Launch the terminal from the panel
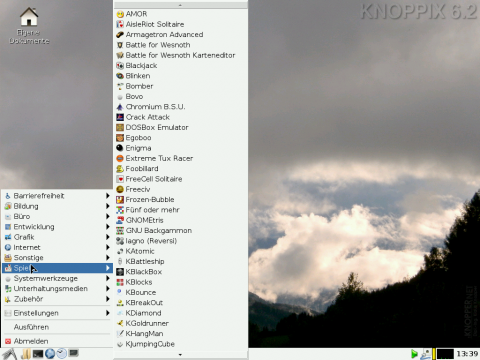Image resolution: width=480 pixels, height=360 pixels. point(38,354)
